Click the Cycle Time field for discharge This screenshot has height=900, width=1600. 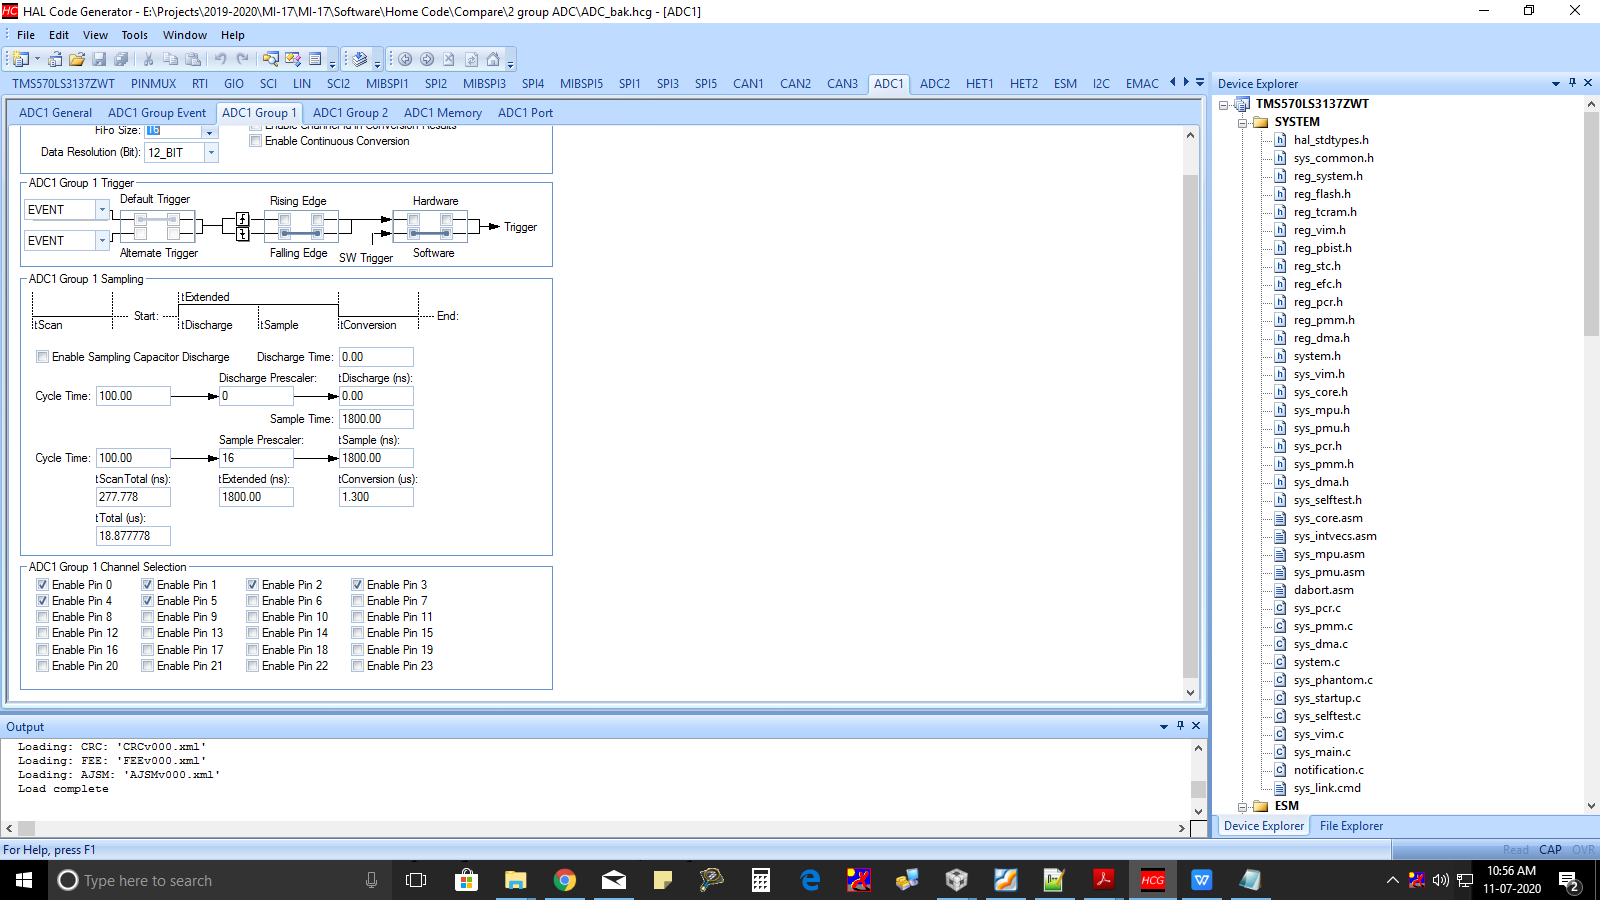133,396
